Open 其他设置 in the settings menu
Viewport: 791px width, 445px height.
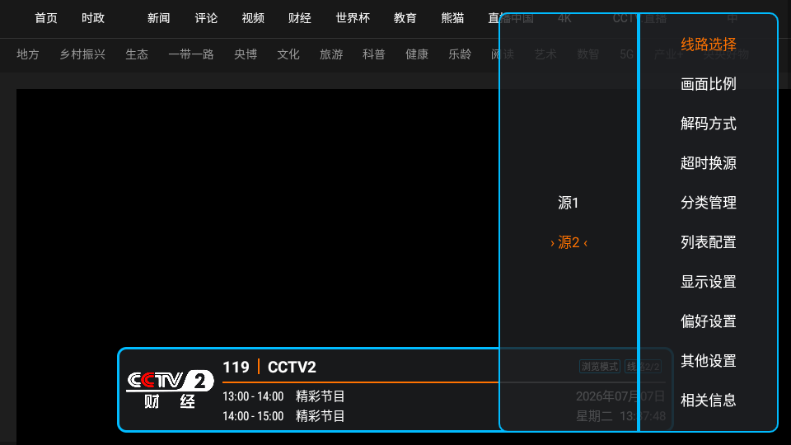pos(708,361)
